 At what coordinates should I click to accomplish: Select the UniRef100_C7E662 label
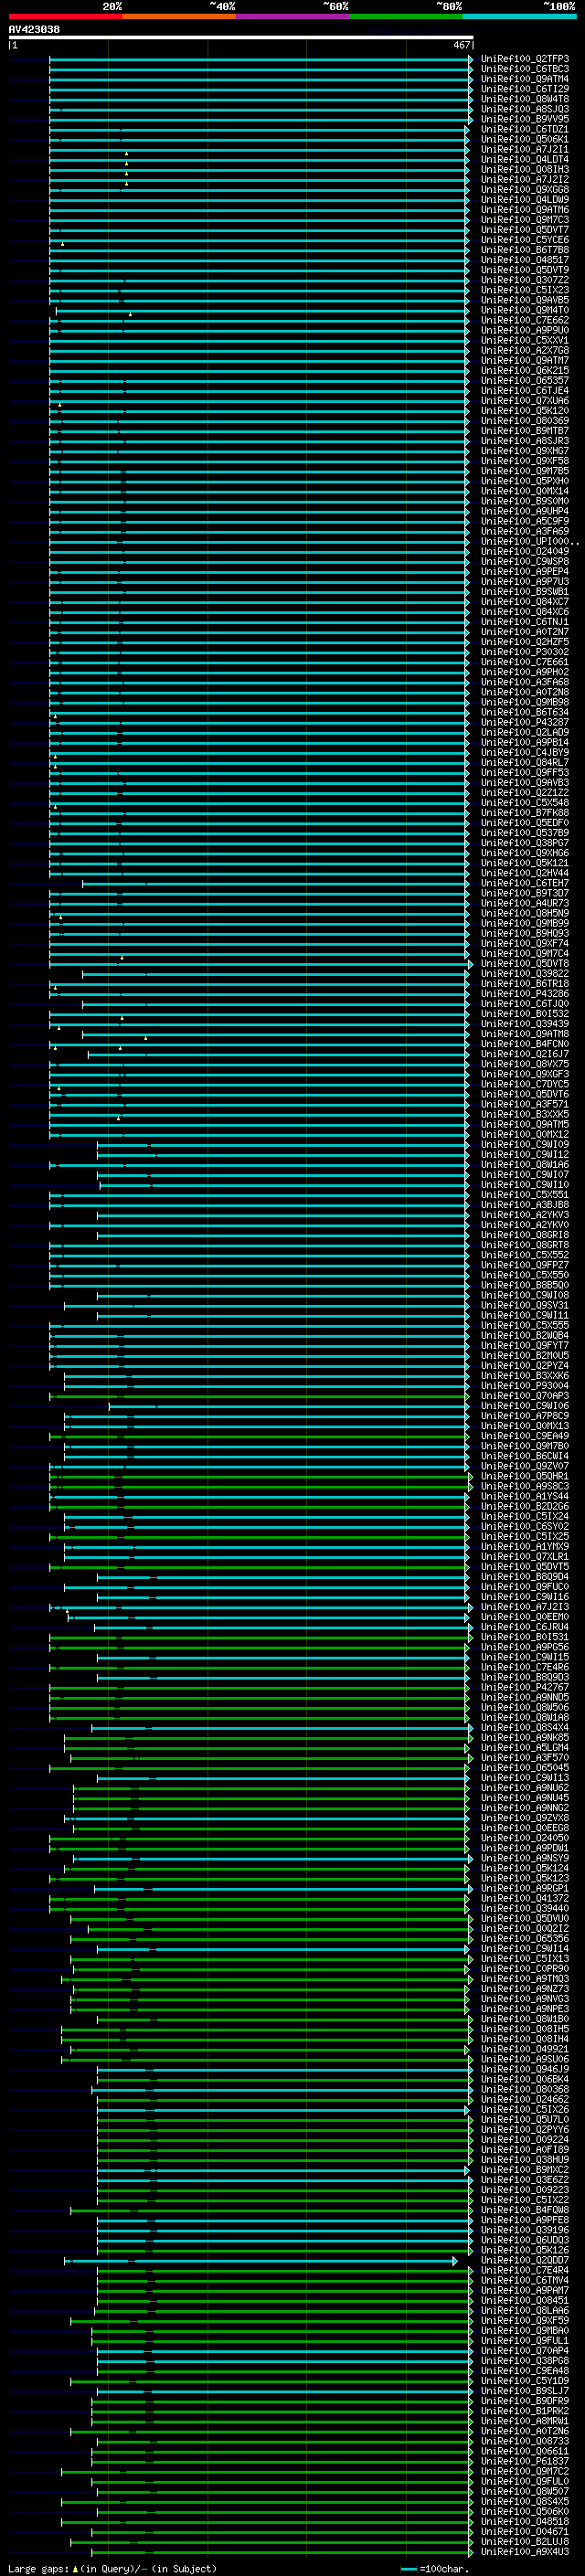(525, 320)
